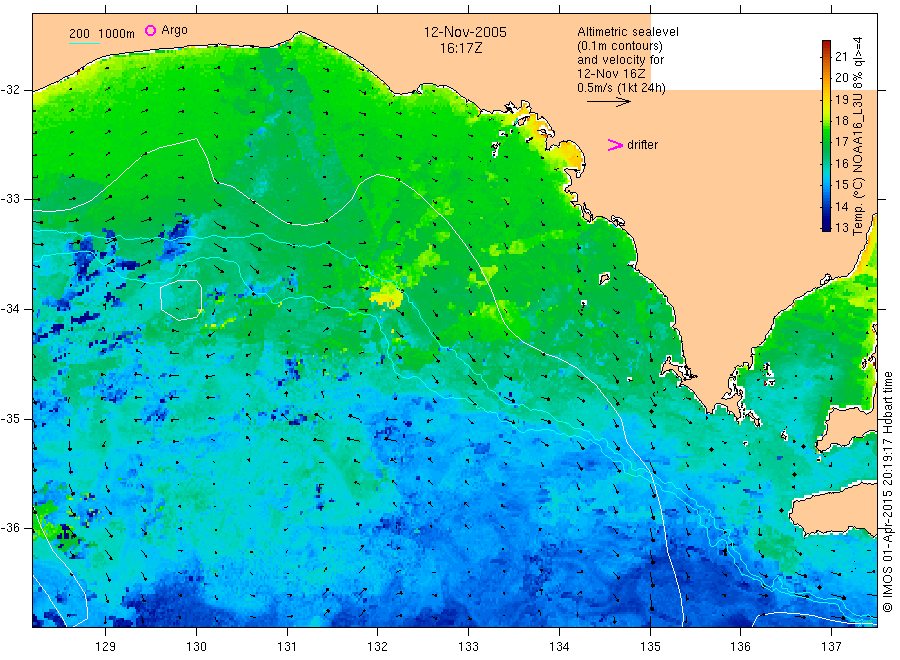Click longitude axis label 129
Viewport: 900px width, 660px height.
106,647
